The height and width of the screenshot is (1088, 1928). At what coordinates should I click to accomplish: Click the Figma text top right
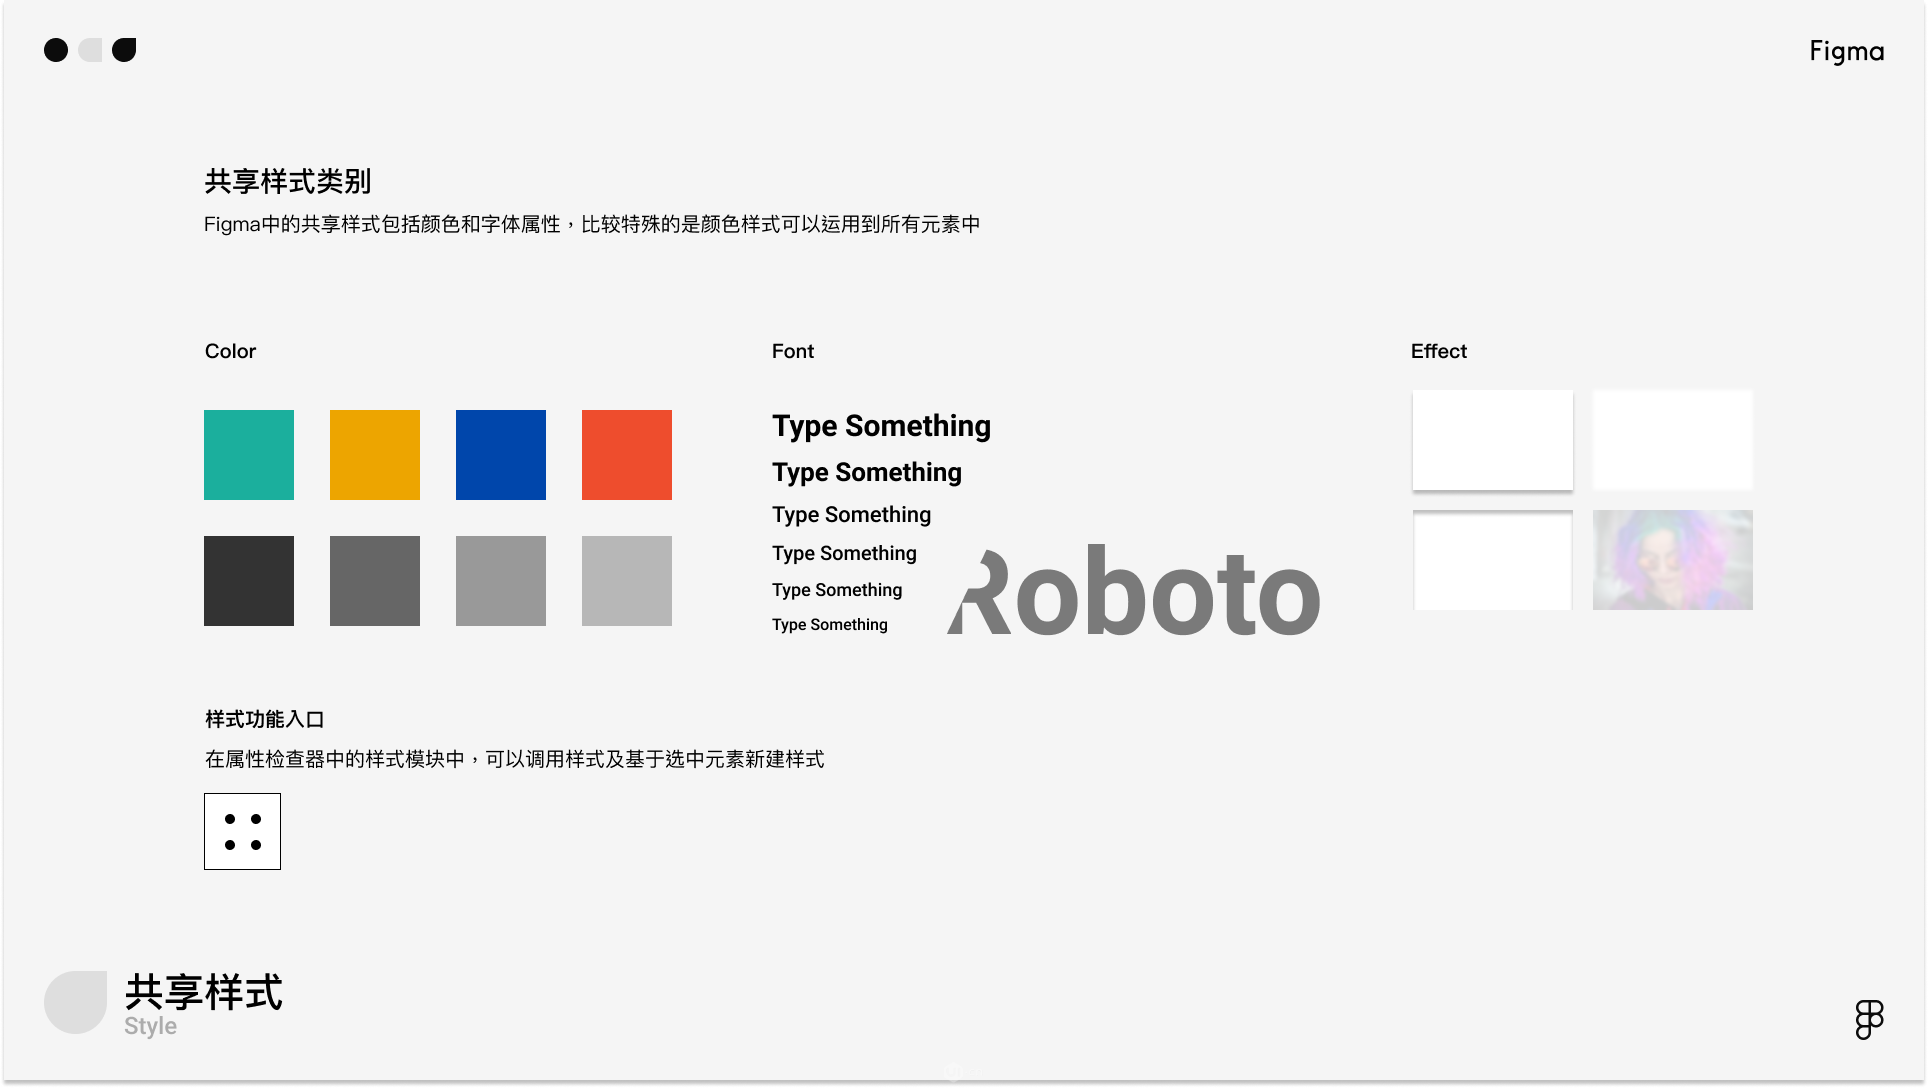pyautogui.click(x=1846, y=51)
